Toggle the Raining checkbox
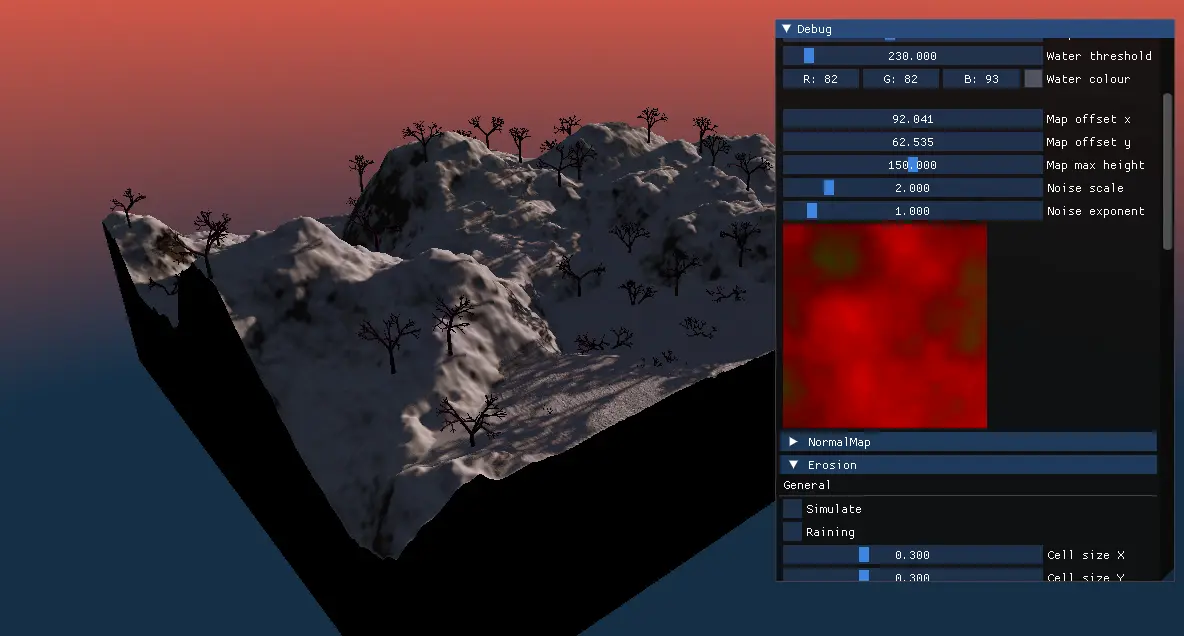 [792, 532]
